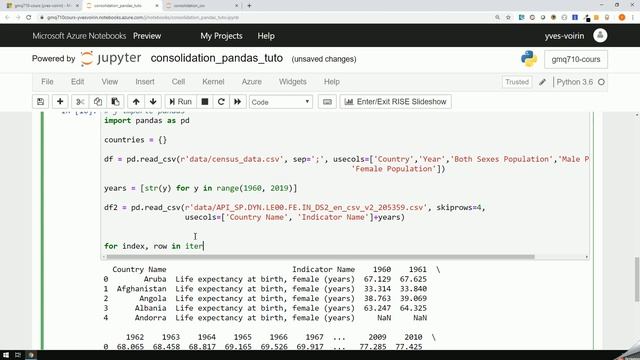
Task: Click the Afghanistan output row
Action: [265, 289]
